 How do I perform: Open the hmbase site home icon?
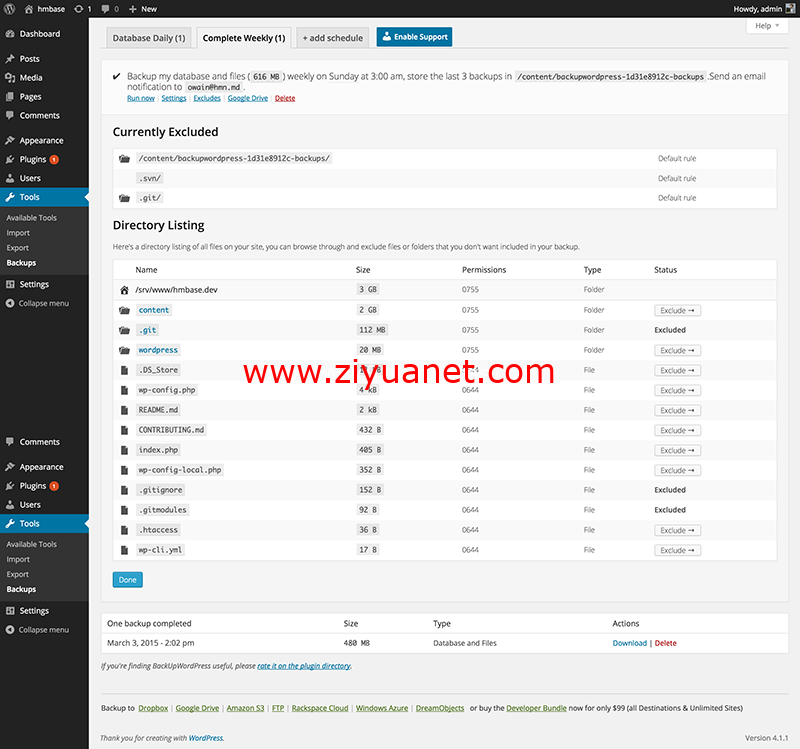click(x=29, y=9)
